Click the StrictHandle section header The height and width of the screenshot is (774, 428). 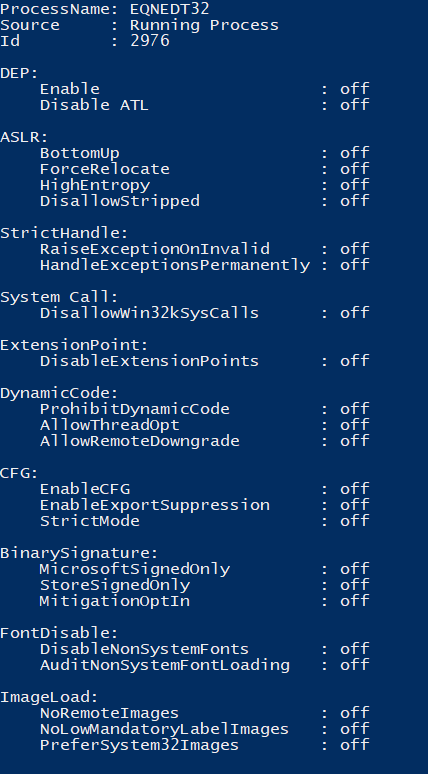tap(64, 233)
